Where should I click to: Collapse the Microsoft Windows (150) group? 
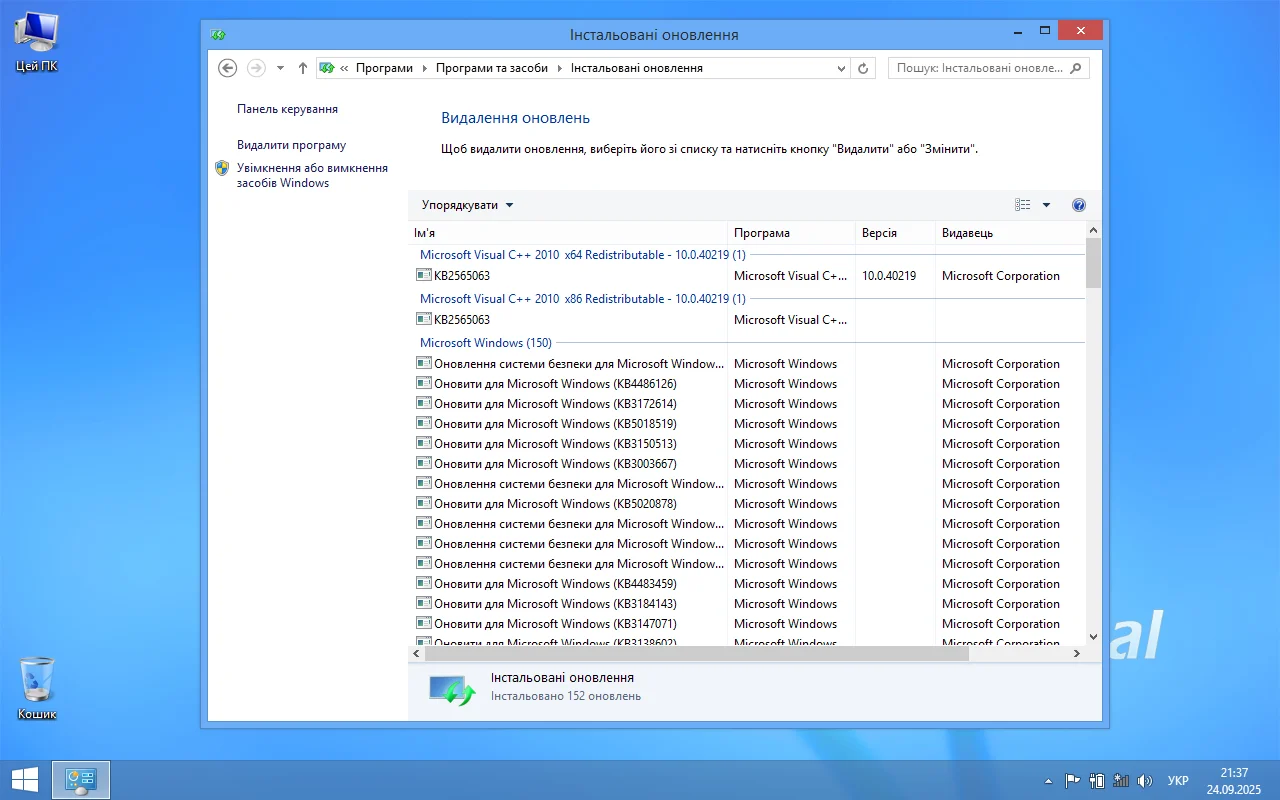485,343
